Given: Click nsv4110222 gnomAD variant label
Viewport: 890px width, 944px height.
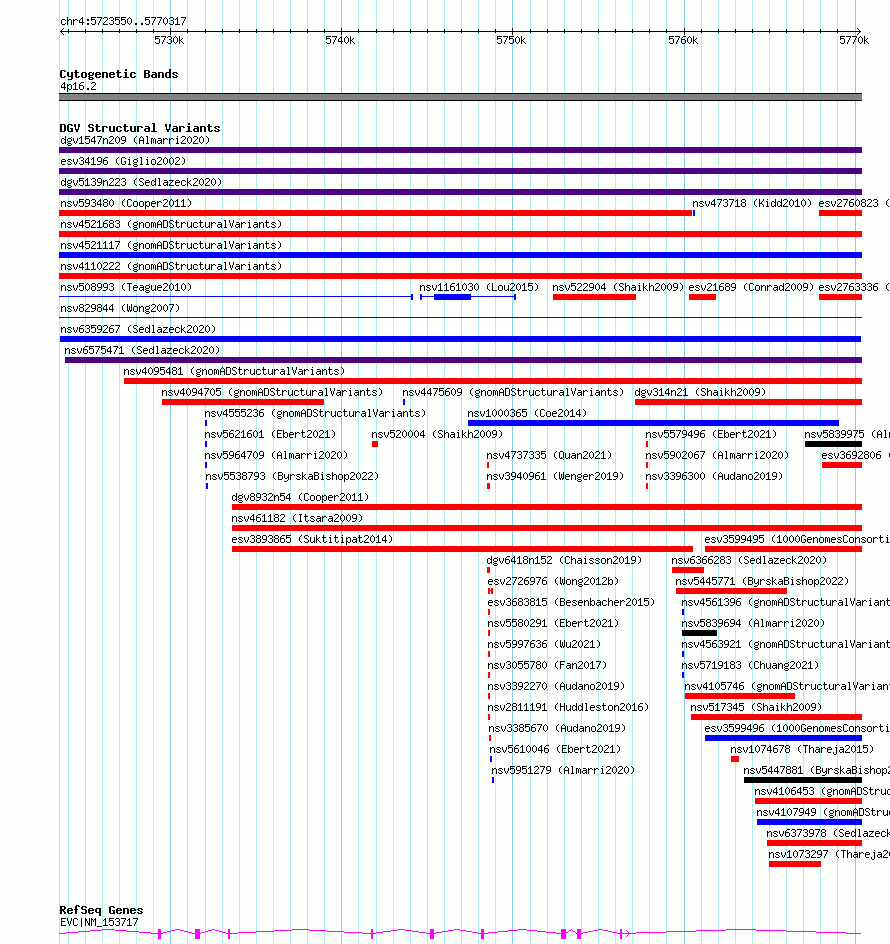Looking at the screenshot, I should pos(171,266).
